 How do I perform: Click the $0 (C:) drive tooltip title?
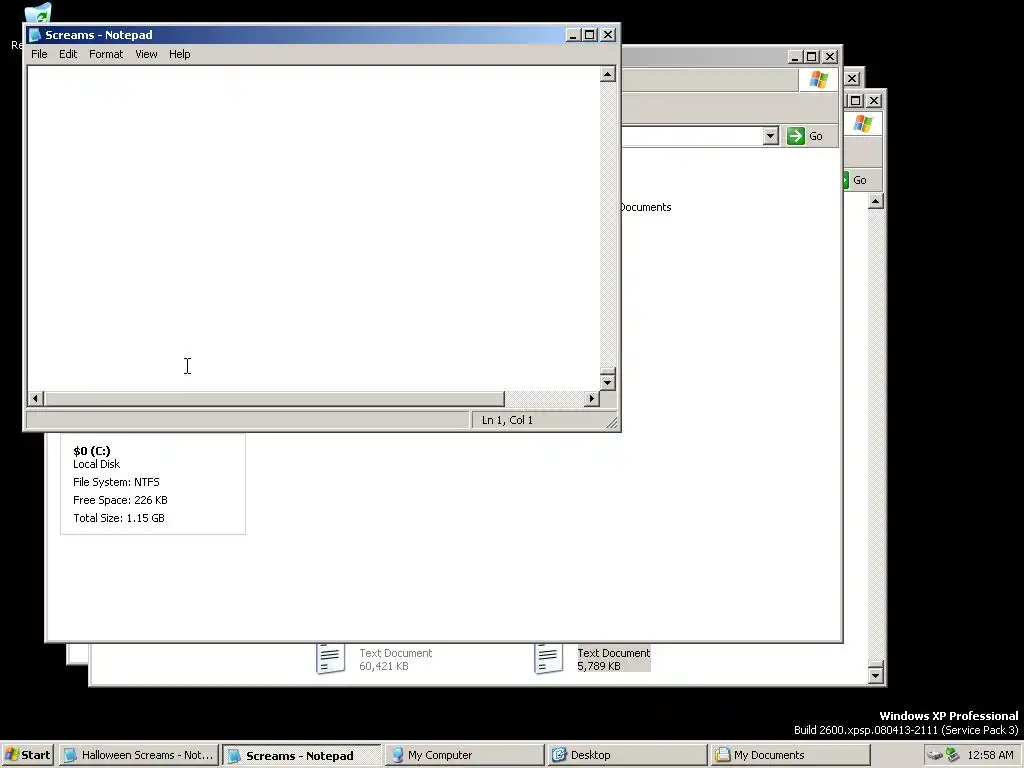pyautogui.click(x=92, y=451)
